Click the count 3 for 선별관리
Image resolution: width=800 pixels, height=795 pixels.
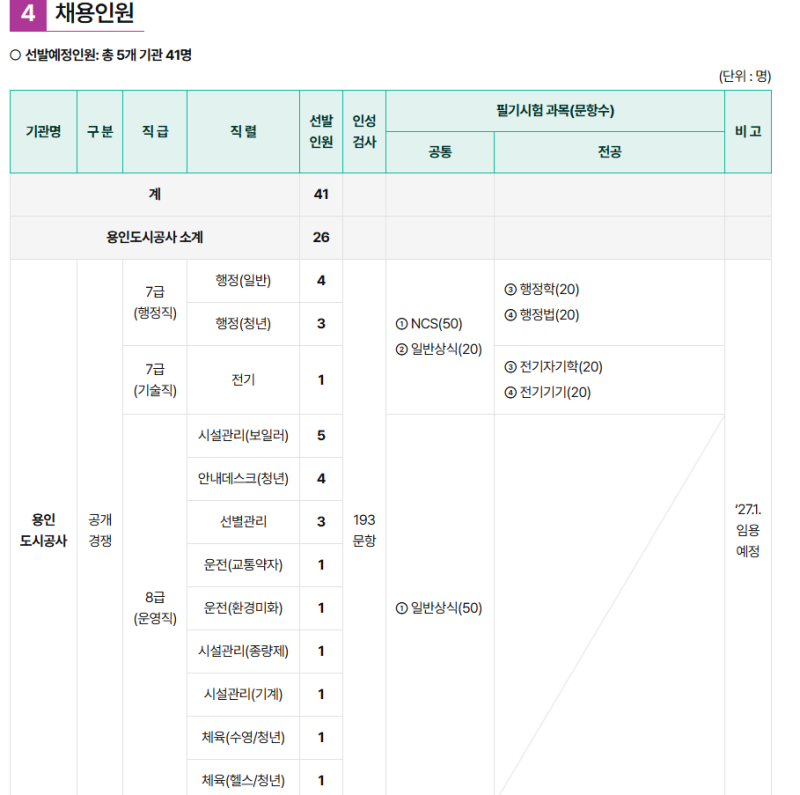(321, 522)
